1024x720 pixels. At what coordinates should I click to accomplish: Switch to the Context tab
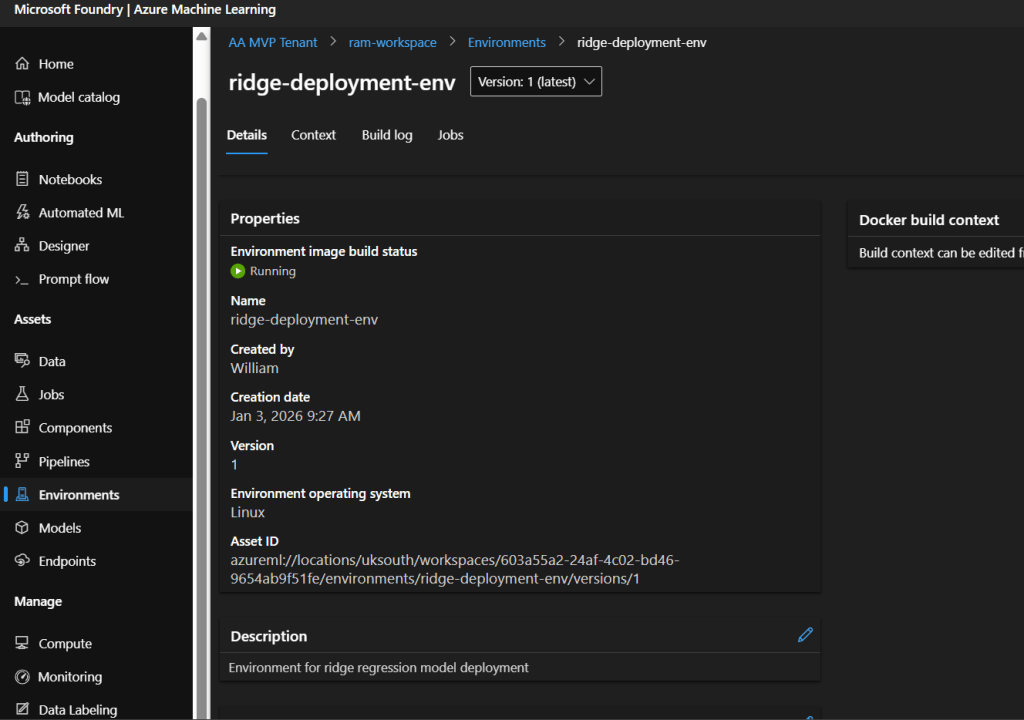(313, 135)
